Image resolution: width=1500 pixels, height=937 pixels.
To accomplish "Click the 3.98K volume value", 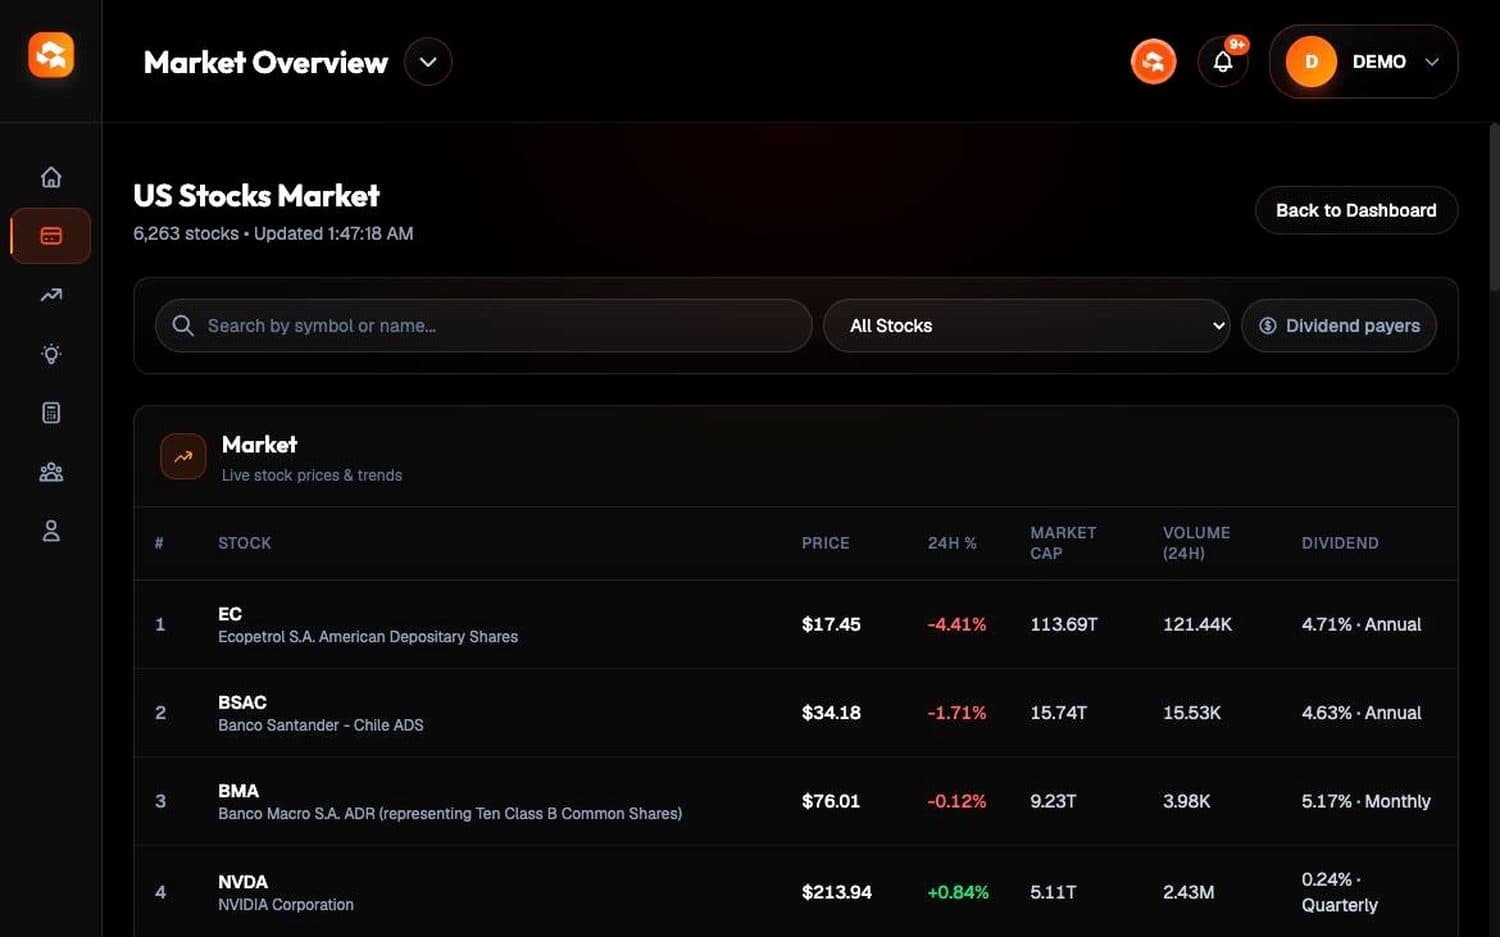I will [1186, 801].
